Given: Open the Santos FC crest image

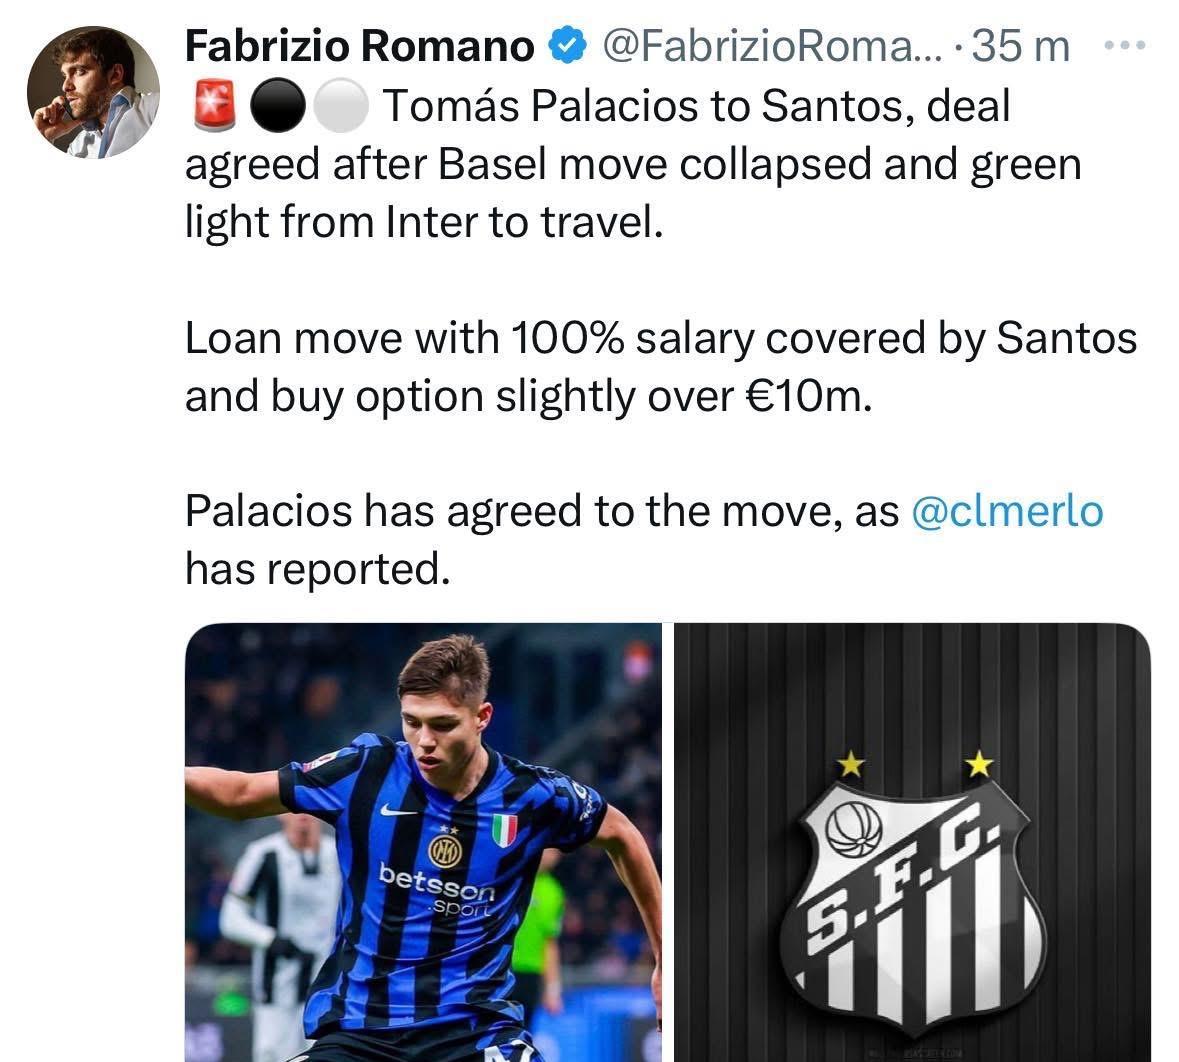Looking at the screenshot, I should [913, 842].
